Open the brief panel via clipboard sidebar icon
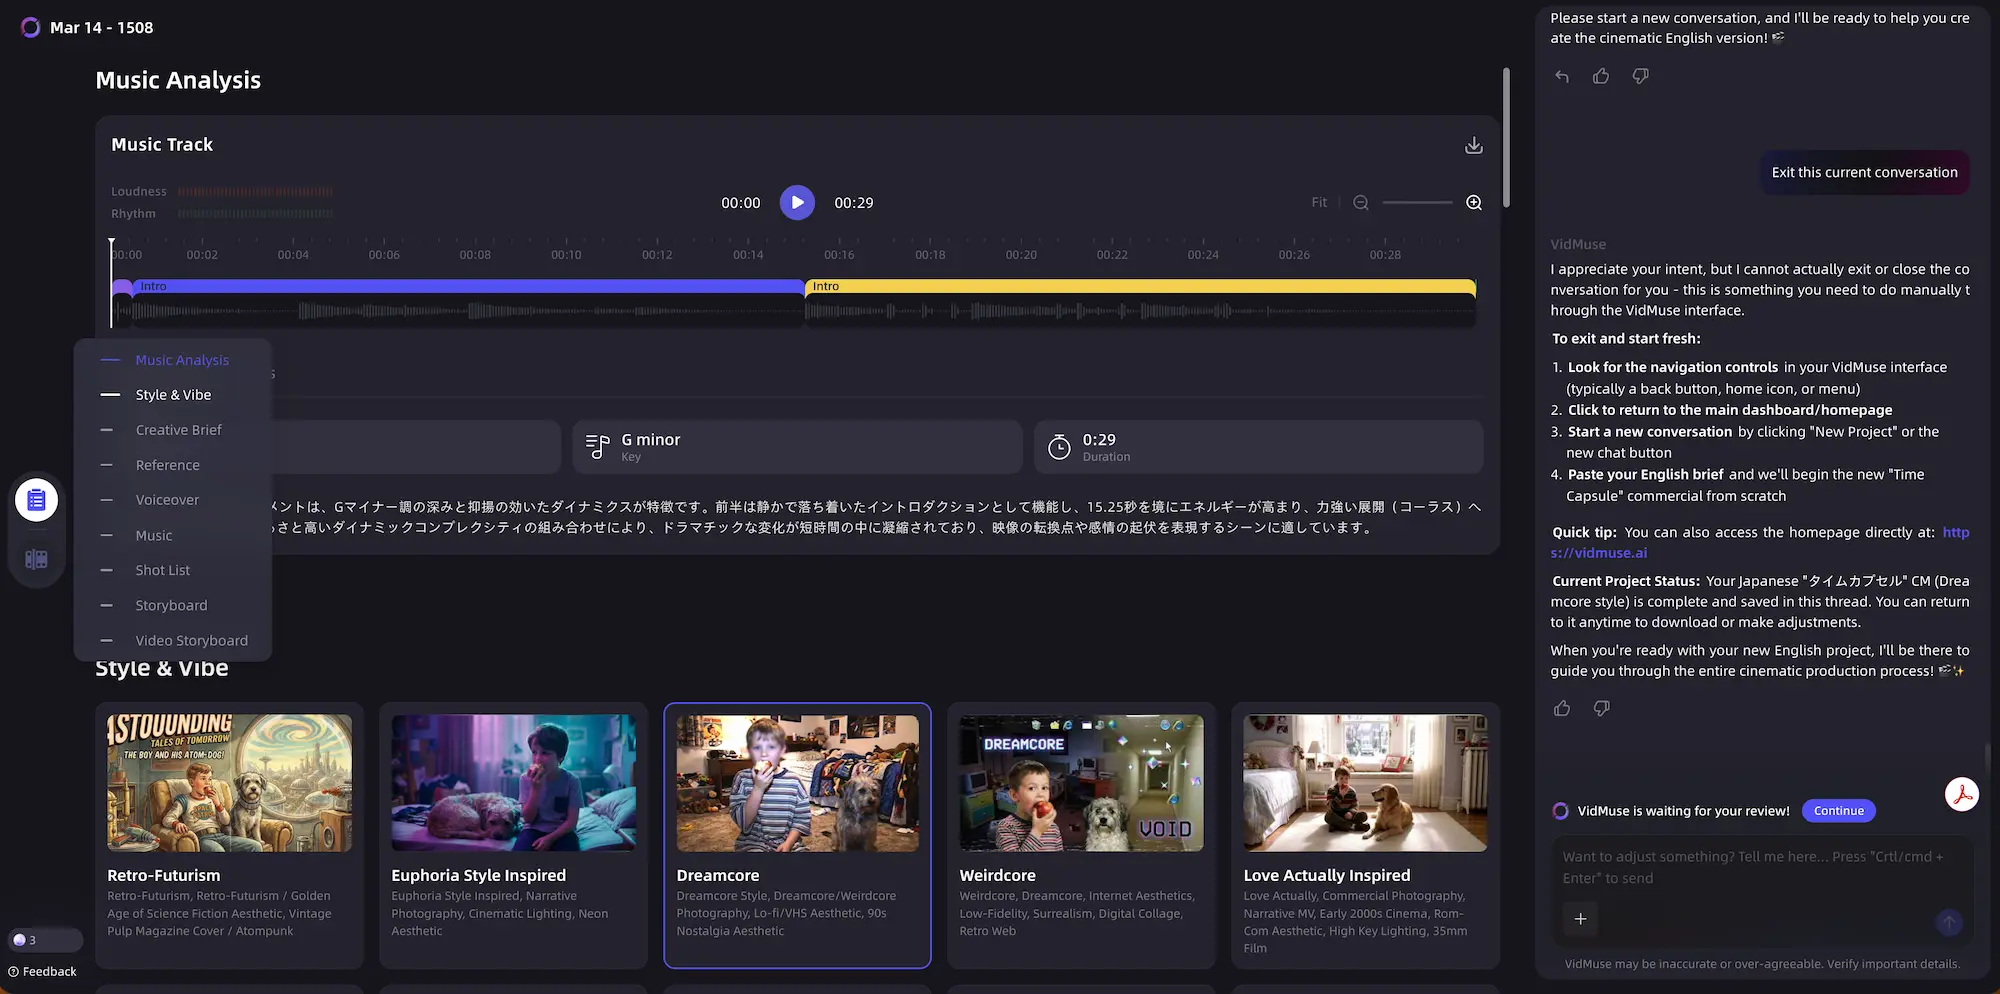 click(x=36, y=499)
